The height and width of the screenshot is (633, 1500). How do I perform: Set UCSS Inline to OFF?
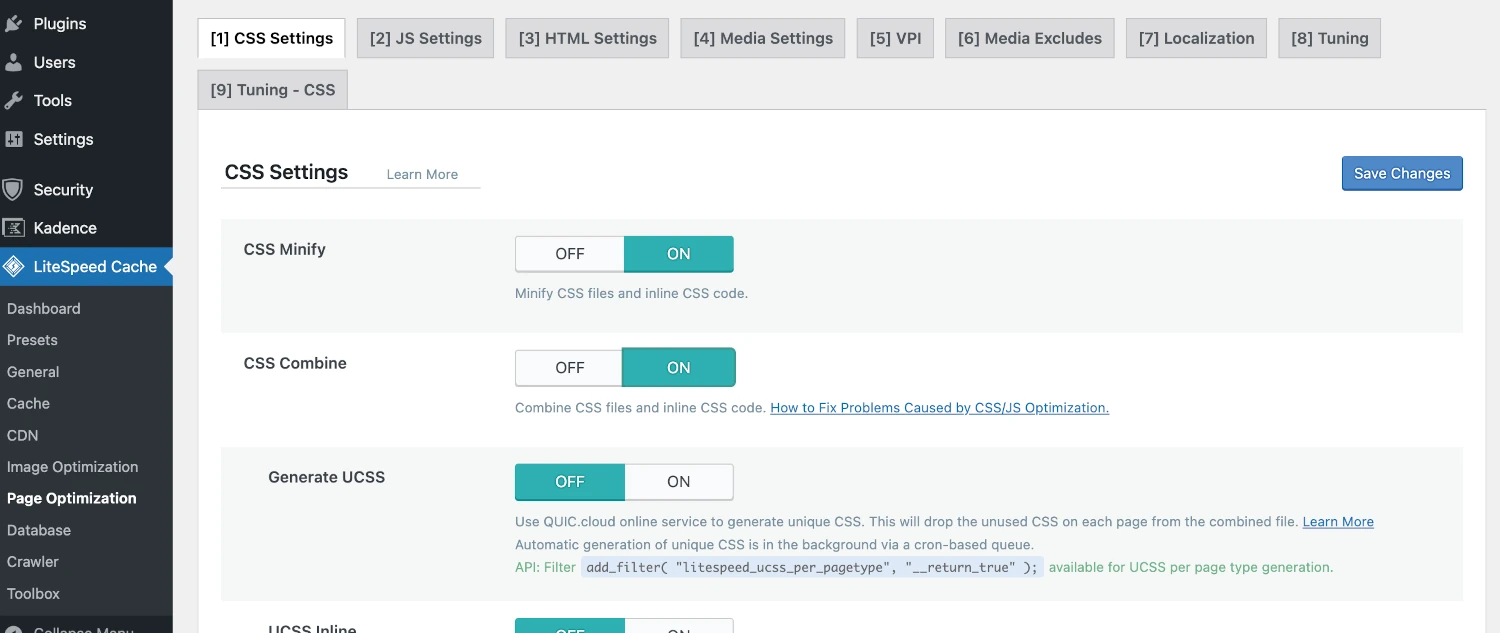click(x=570, y=626)
